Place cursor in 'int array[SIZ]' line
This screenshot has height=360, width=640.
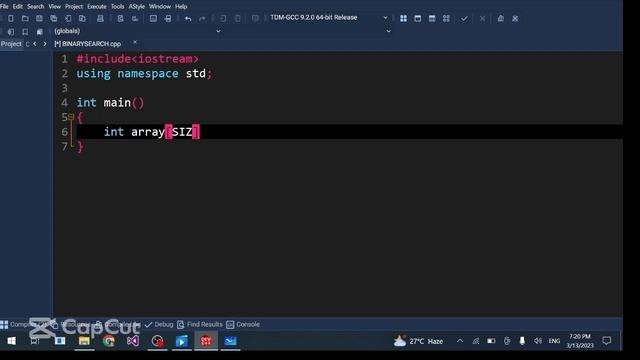[151, 132]
